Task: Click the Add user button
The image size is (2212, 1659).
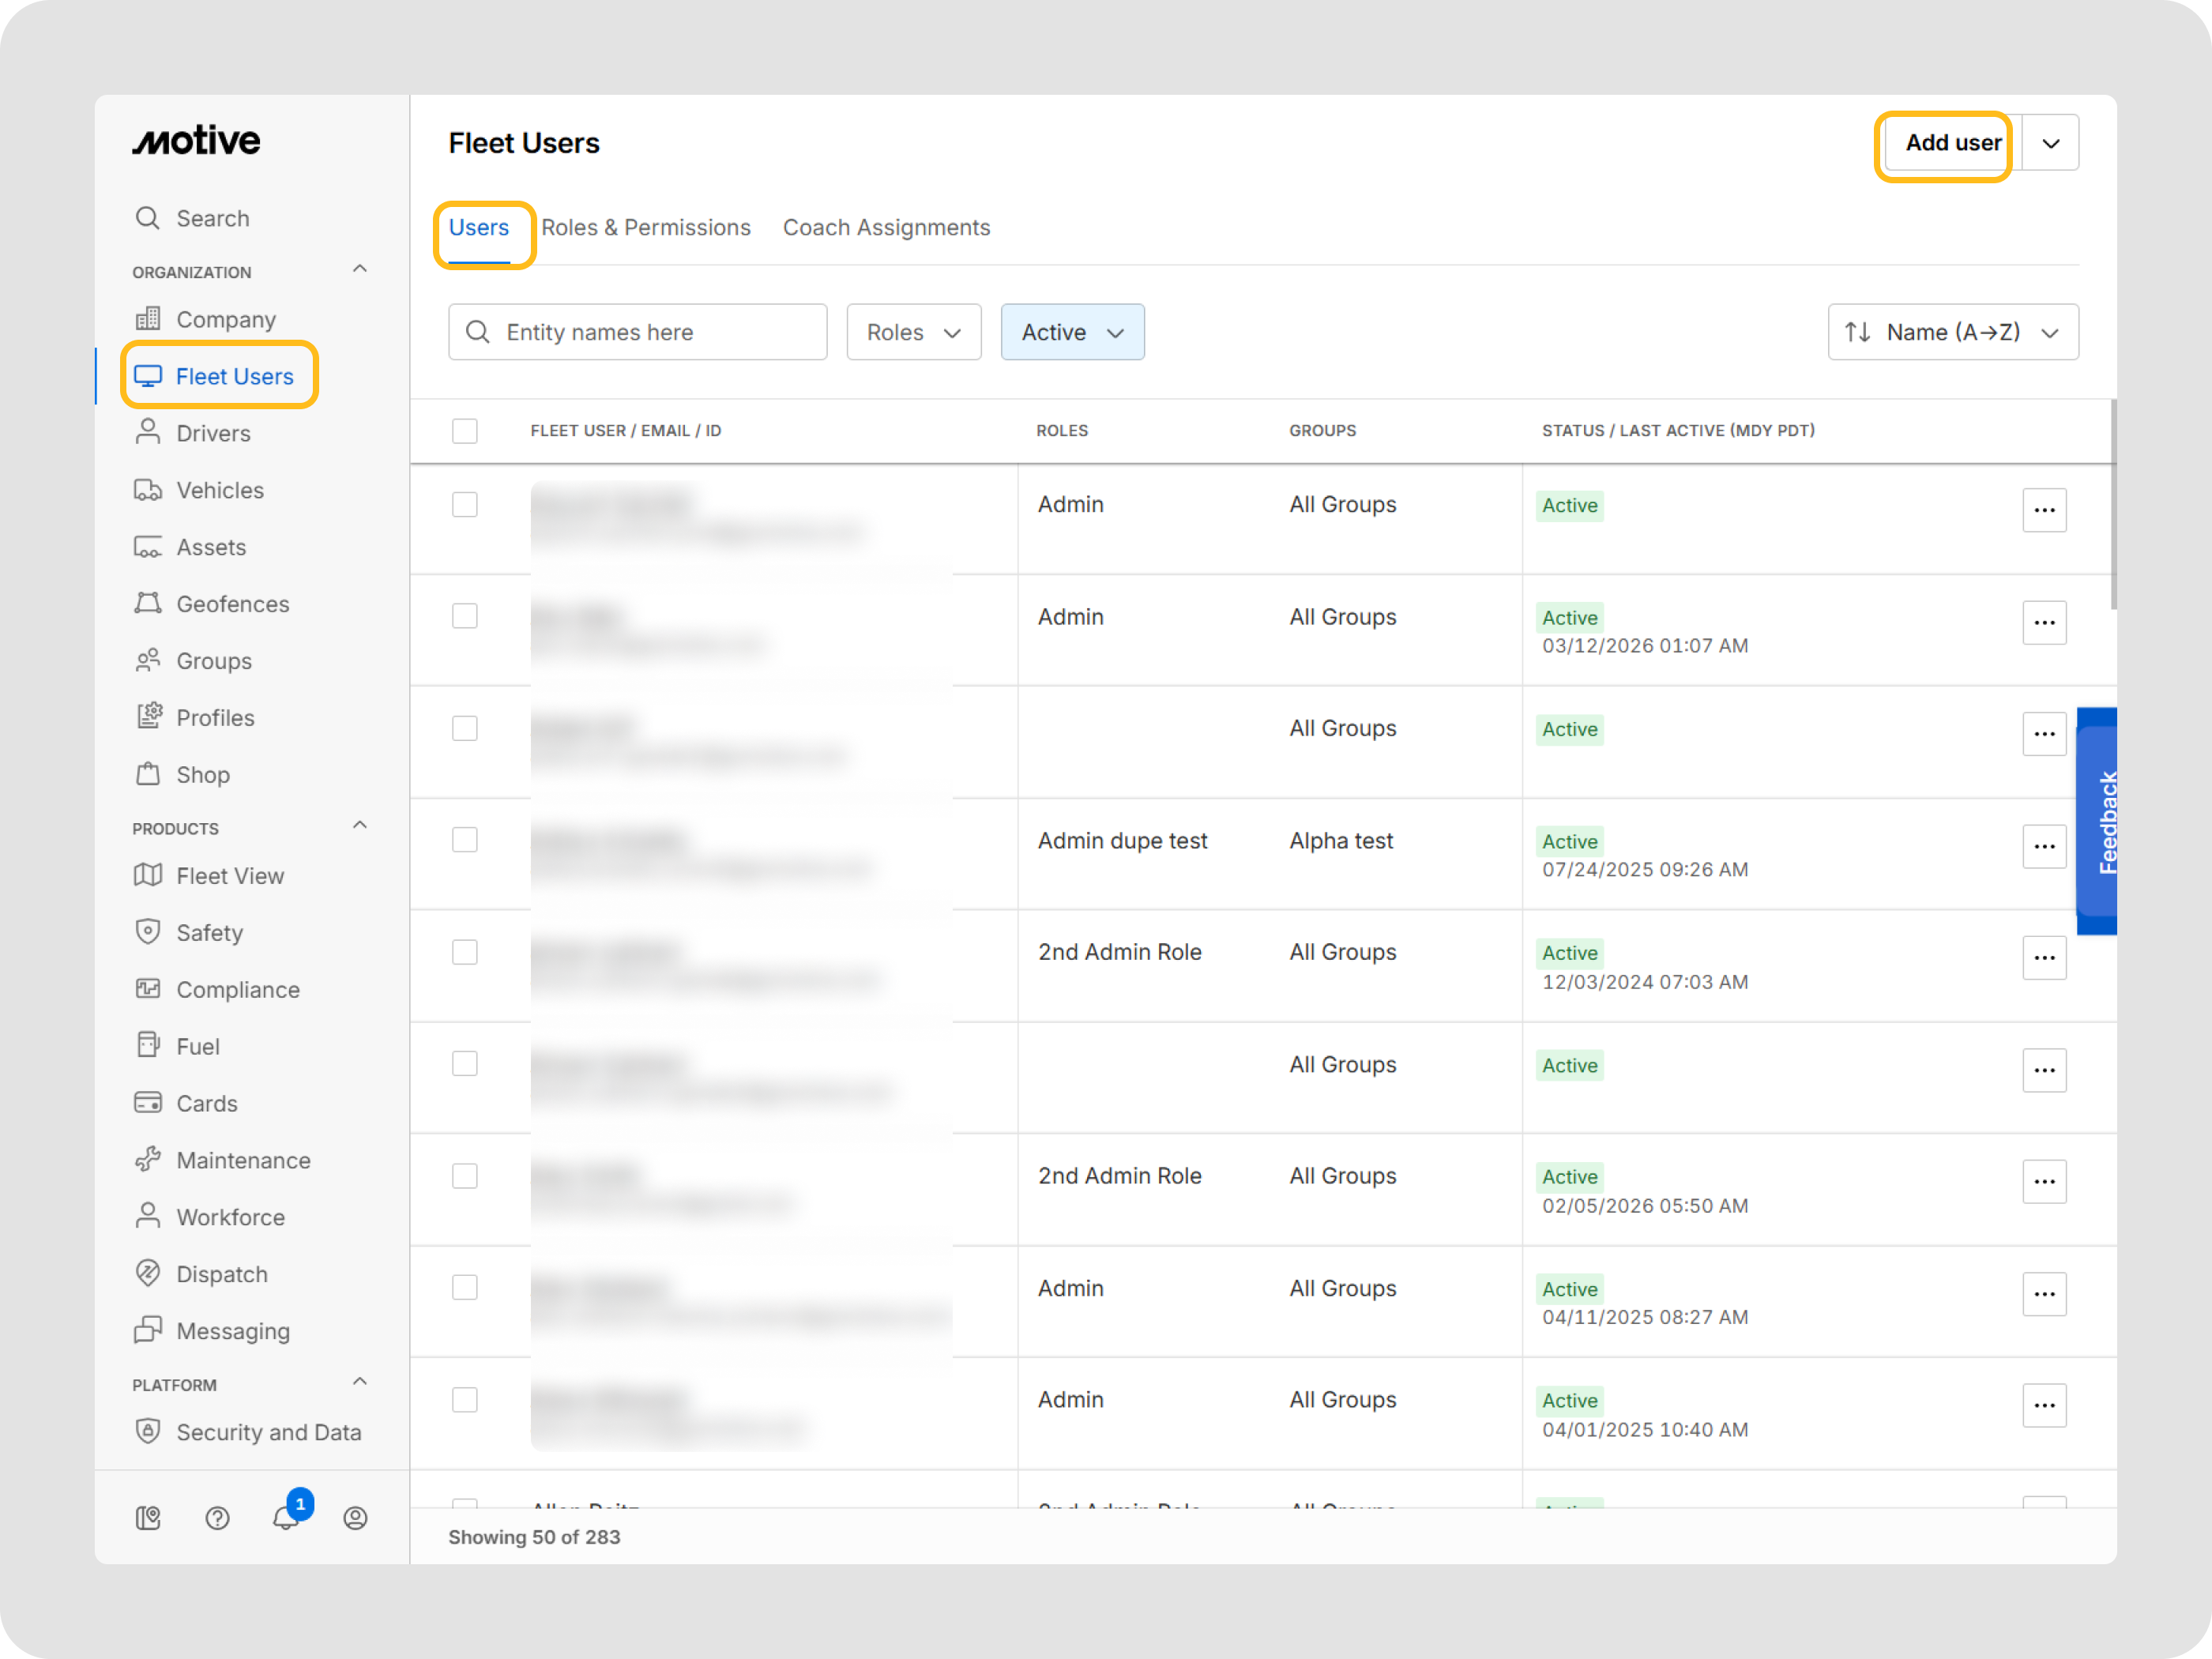Action: [x=1951, y=143]
